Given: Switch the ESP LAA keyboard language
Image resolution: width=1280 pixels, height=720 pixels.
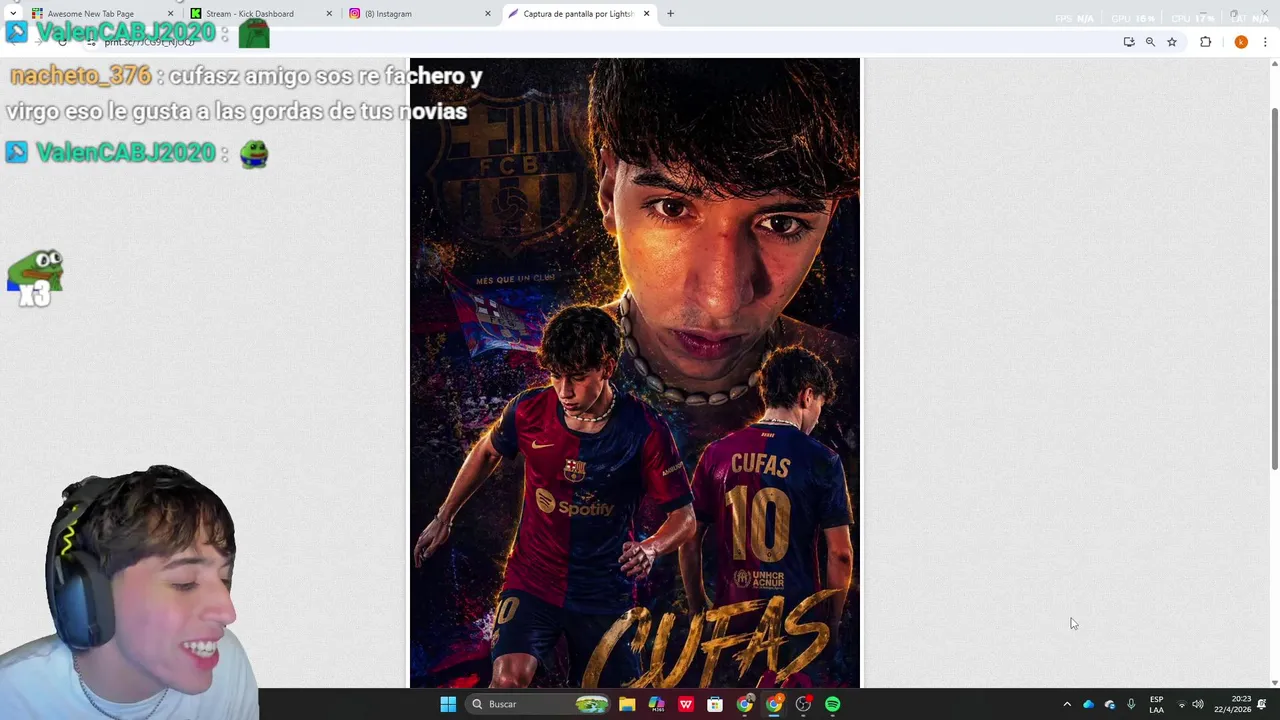Looking at the screenshot, I should 1156,704.
